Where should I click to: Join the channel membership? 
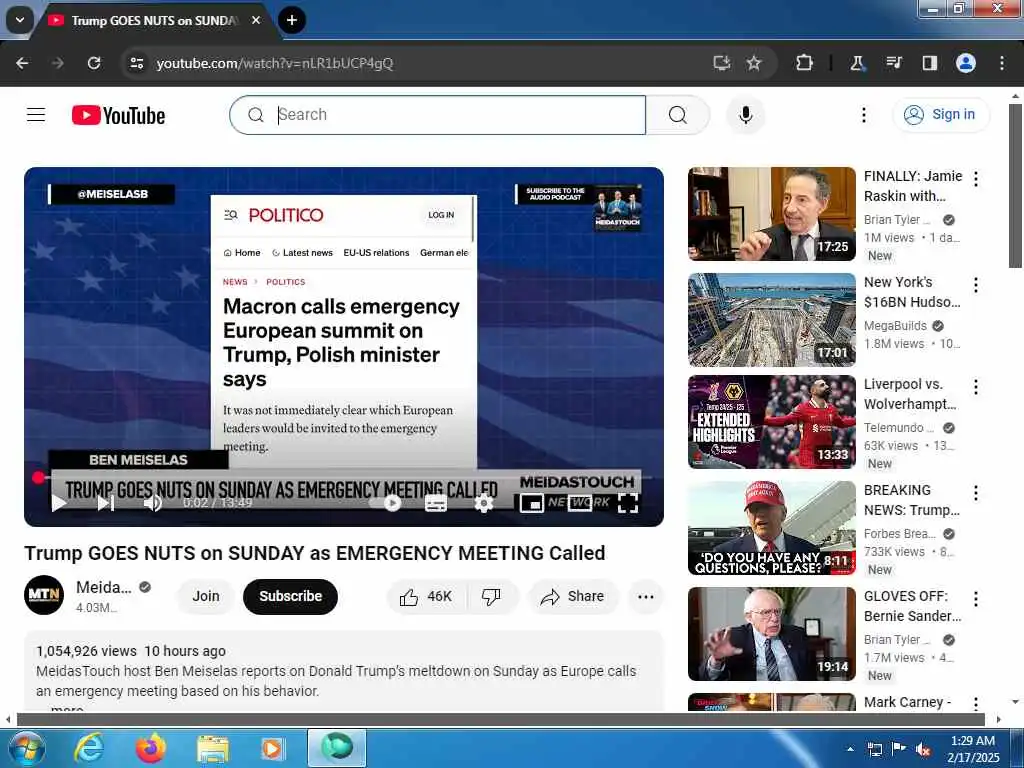click(x=206, y=596)
